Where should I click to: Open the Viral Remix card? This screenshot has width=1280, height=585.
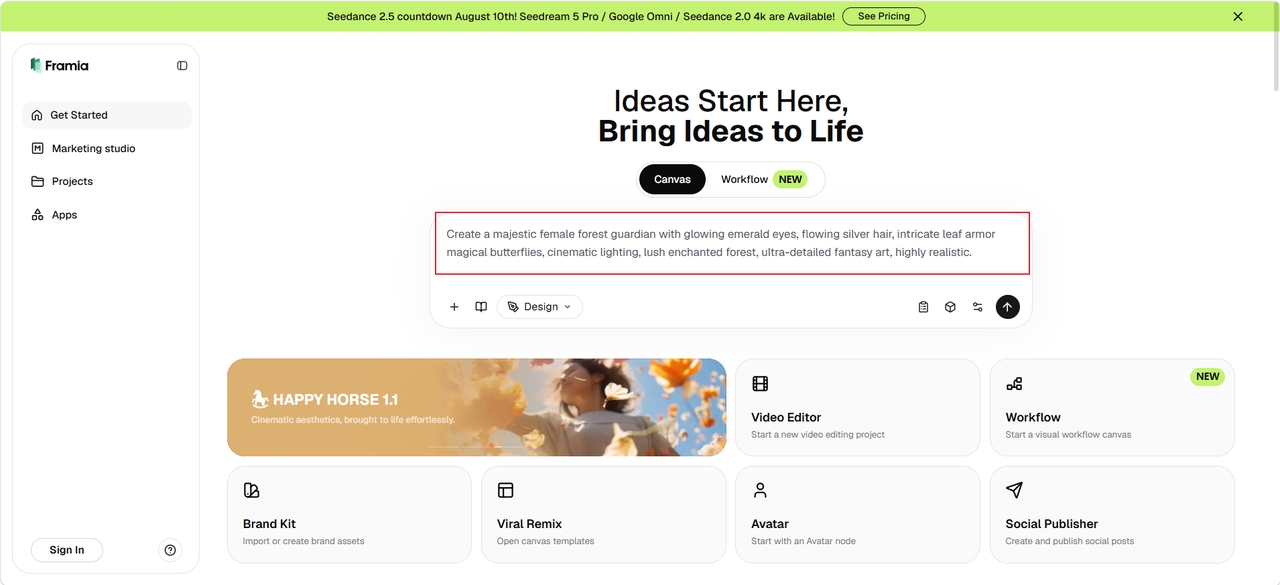pyautogui.click(x=604, y=514)
